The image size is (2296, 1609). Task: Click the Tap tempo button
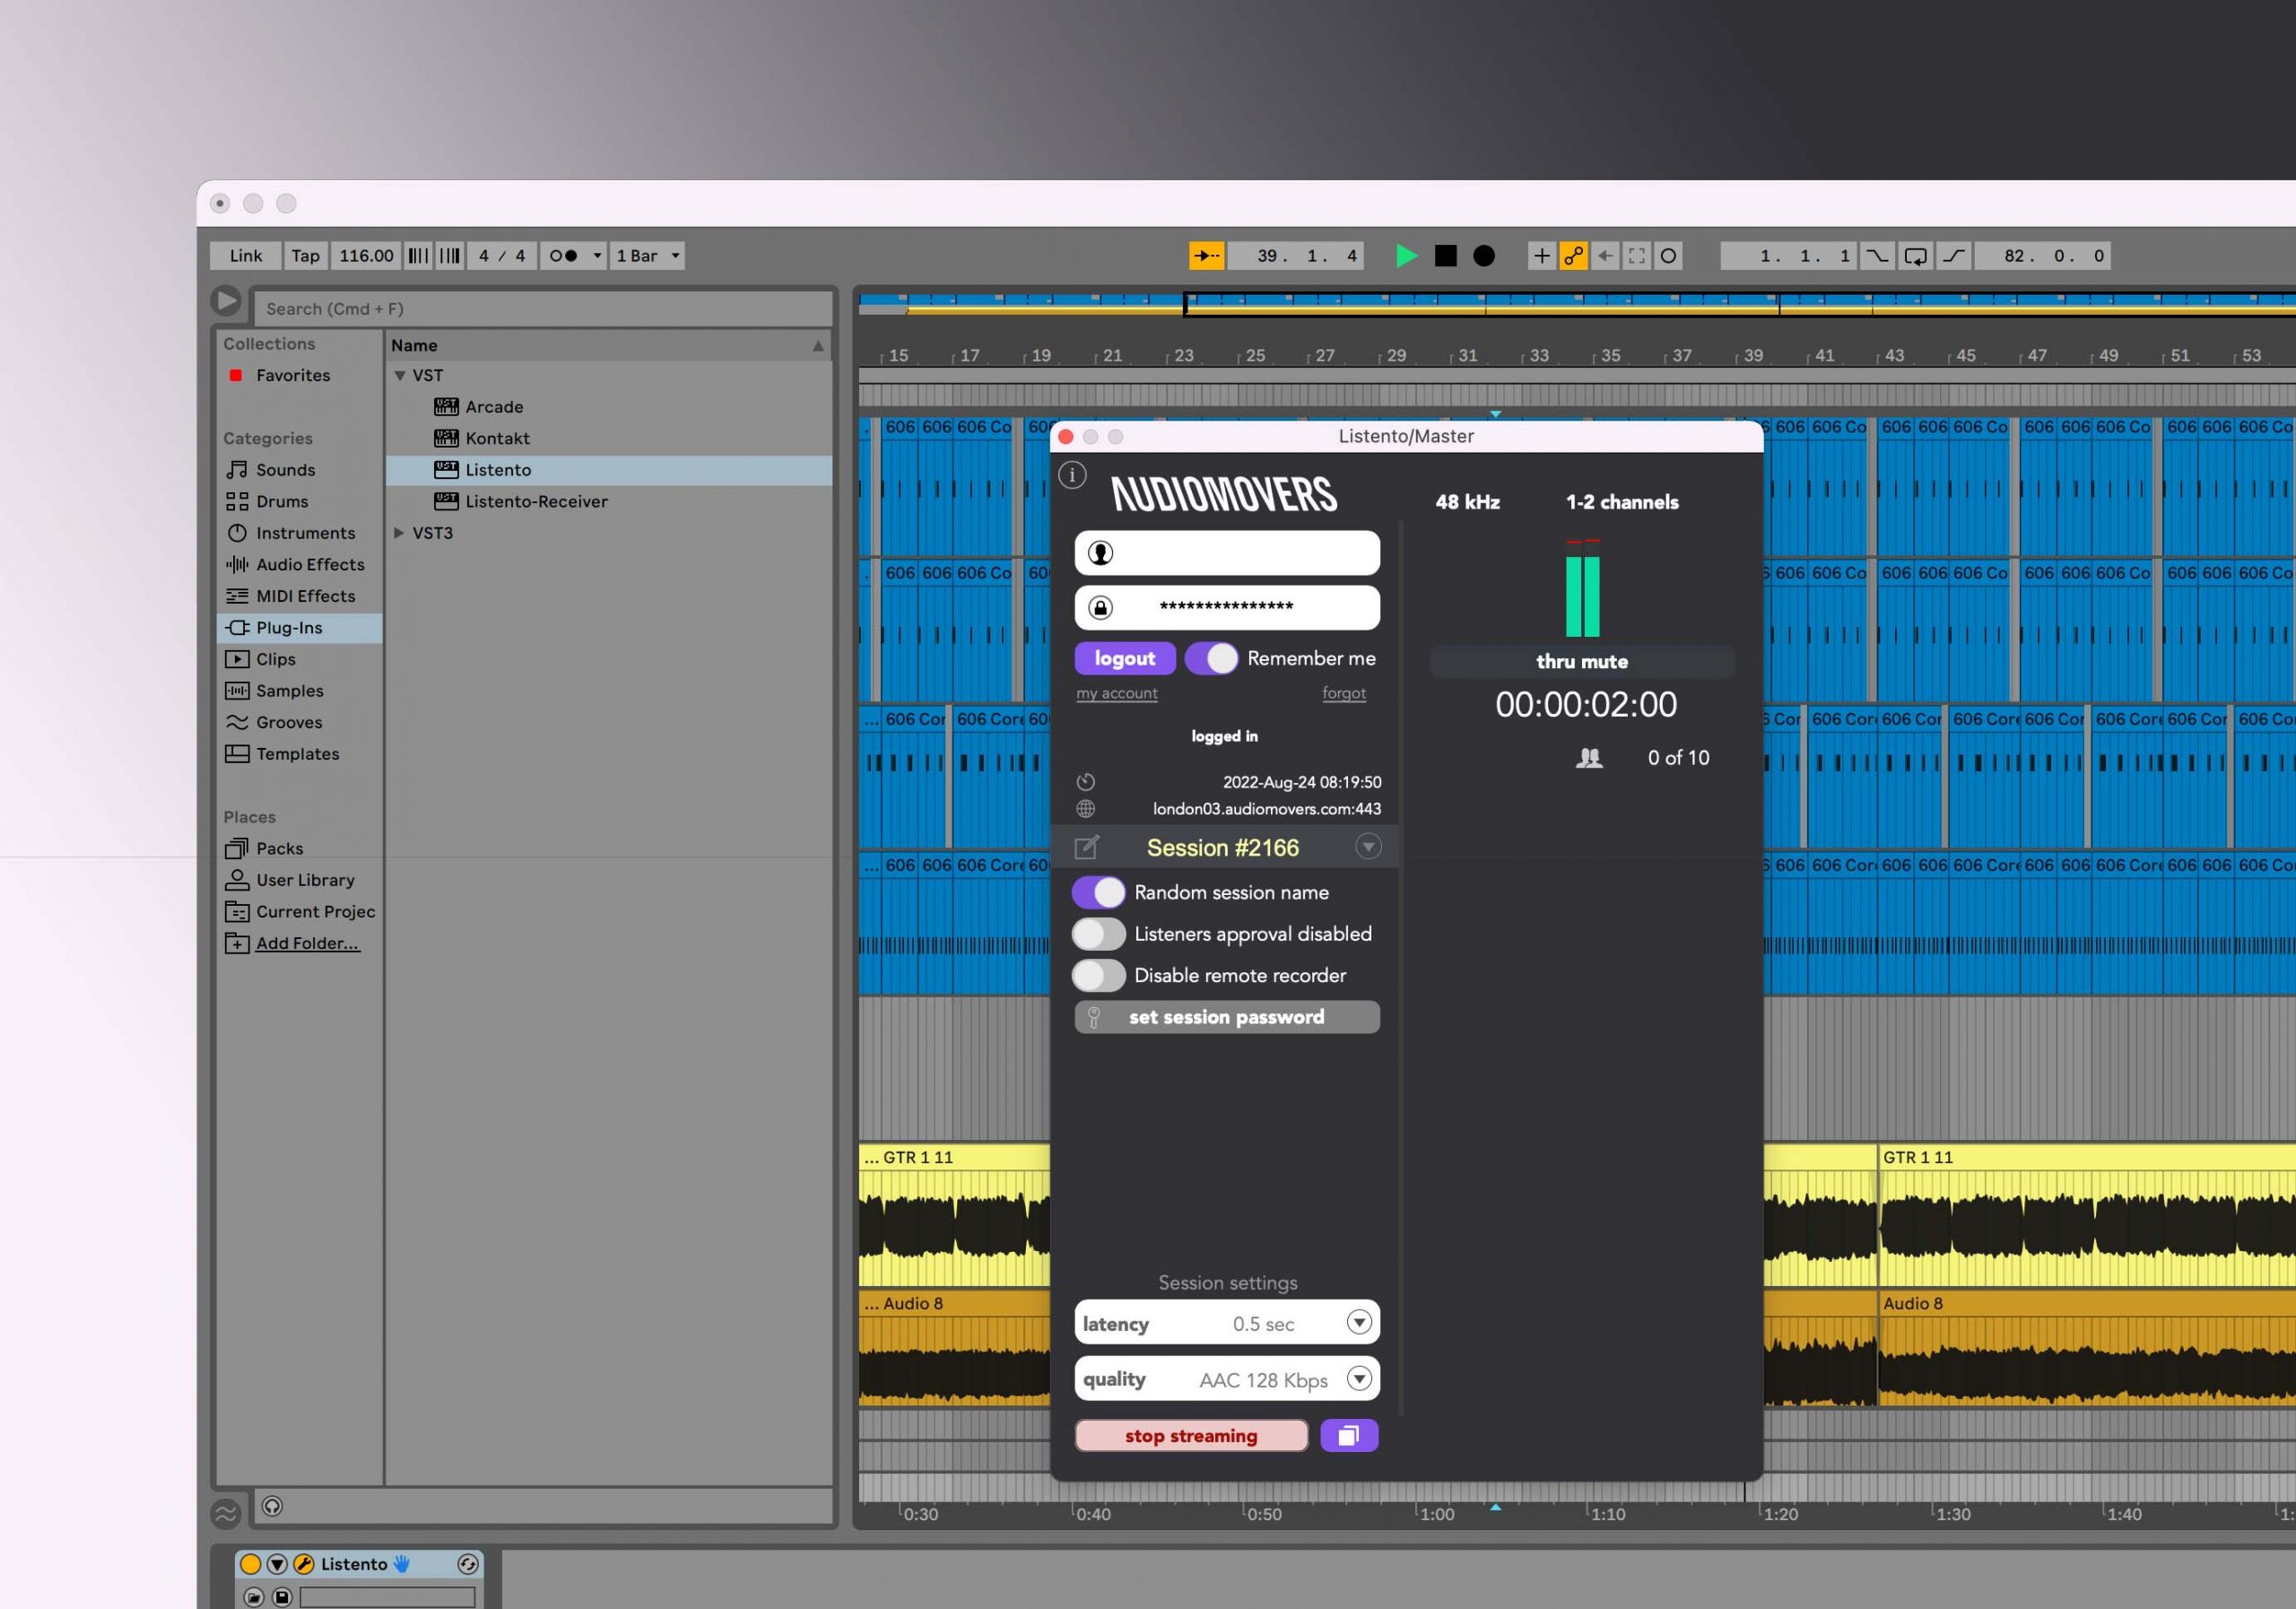[305, 256]
